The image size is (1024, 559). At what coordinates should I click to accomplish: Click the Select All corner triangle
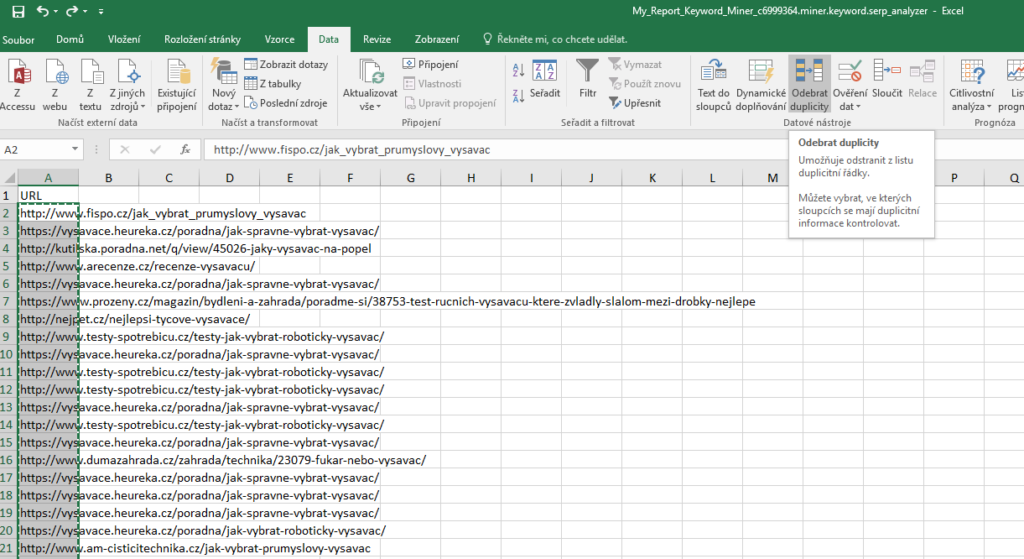[9, 178]
